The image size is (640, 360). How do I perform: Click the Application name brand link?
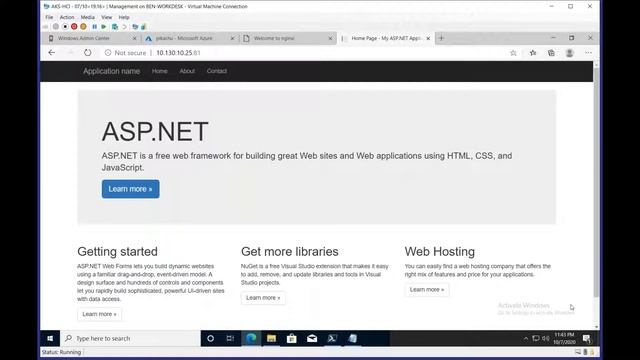(111, 71)
